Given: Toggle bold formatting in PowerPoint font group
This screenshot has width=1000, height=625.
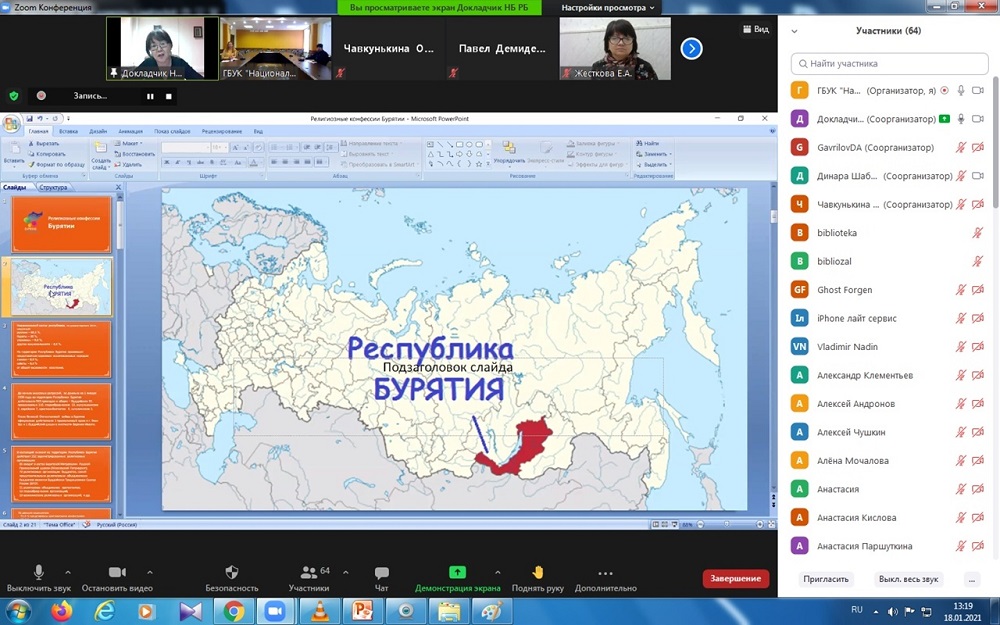Looking at the screenshot, I should (x=166, y=163).
